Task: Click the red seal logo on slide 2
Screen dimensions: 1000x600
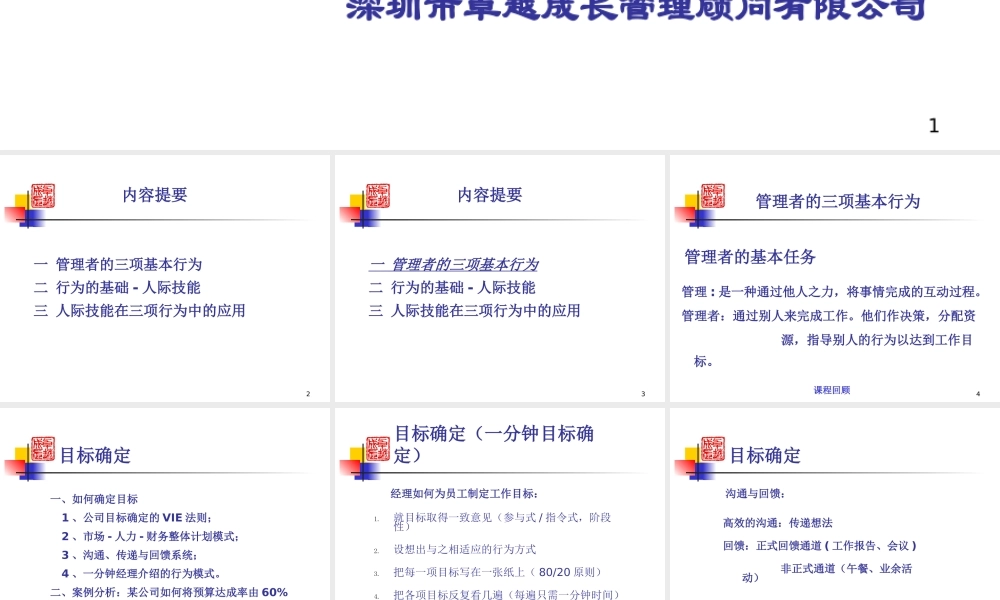Action: point(43,196)
